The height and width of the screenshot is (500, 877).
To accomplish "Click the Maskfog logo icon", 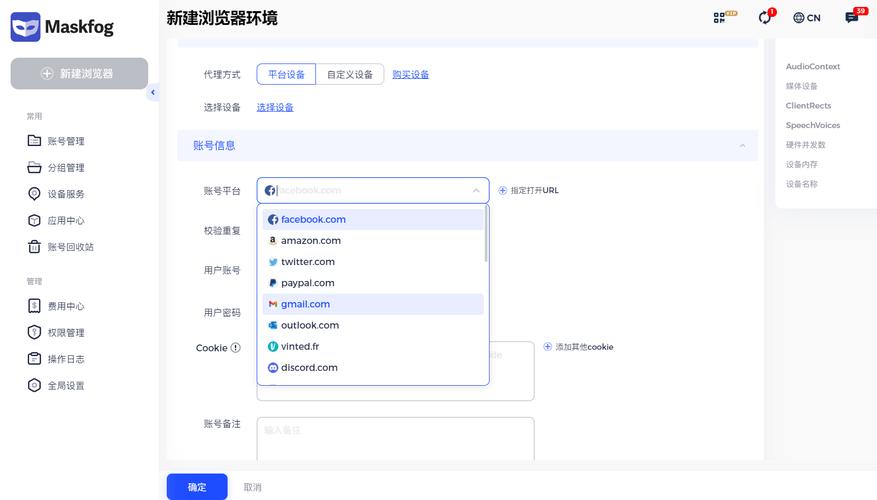I will click(25, 27).
